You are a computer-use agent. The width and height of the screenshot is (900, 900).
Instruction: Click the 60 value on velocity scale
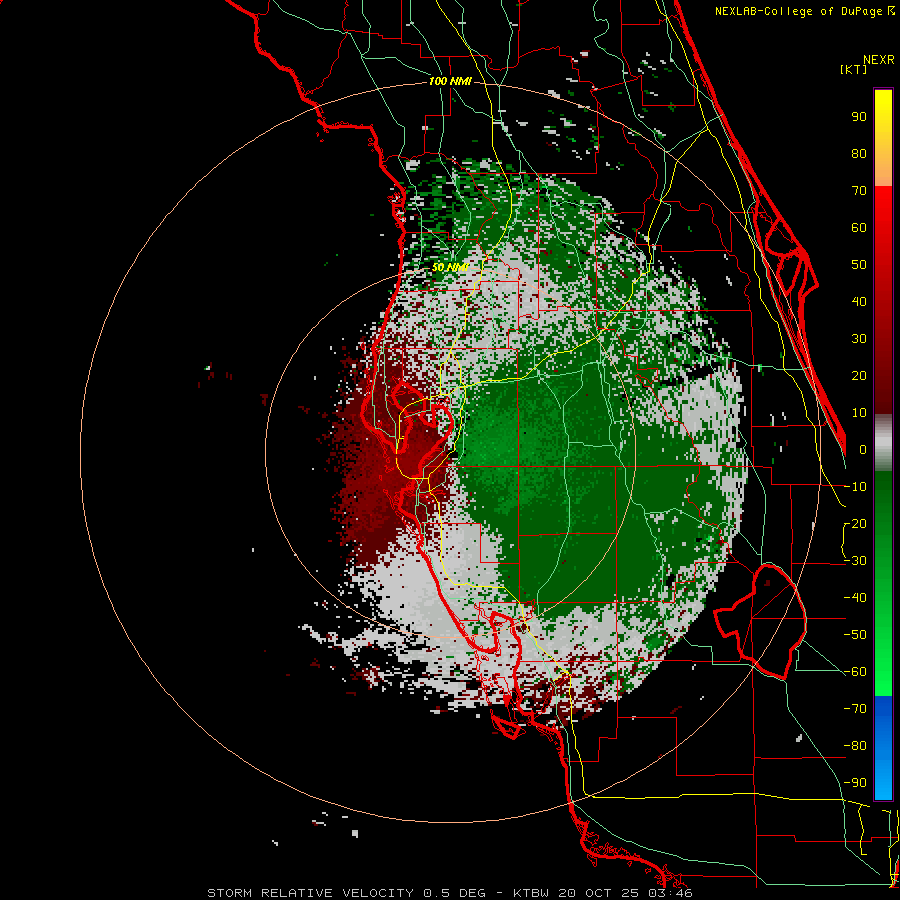(859, 228)
